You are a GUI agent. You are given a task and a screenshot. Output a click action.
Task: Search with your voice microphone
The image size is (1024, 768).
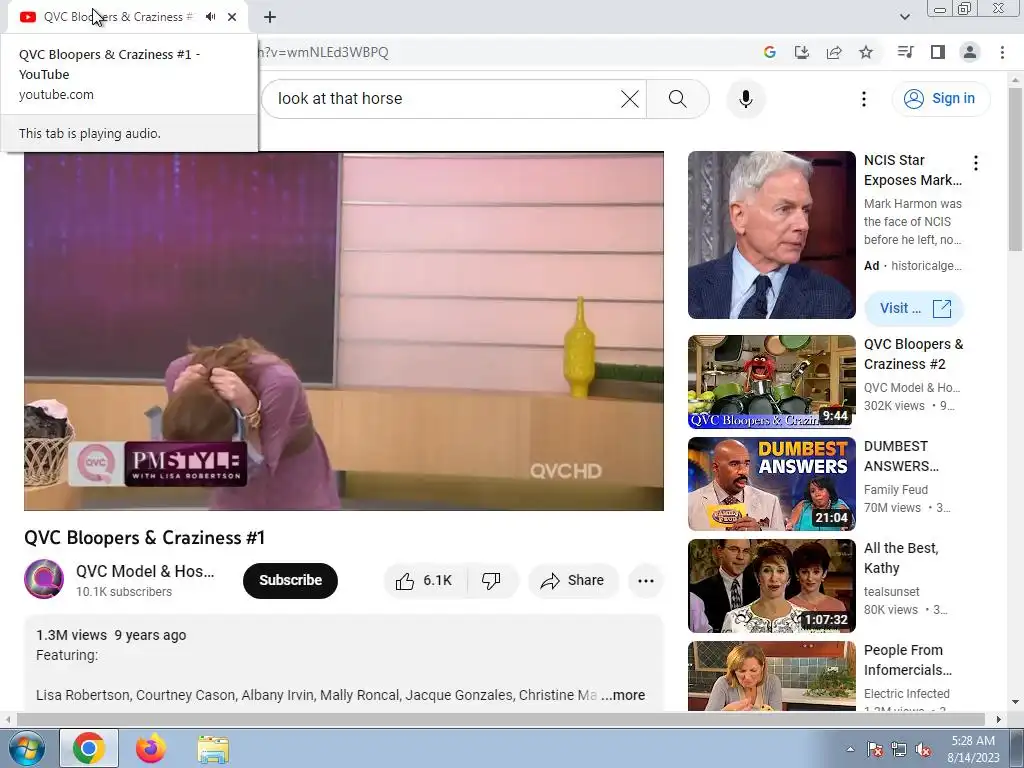pyautogui.click(x=746, y=99)
